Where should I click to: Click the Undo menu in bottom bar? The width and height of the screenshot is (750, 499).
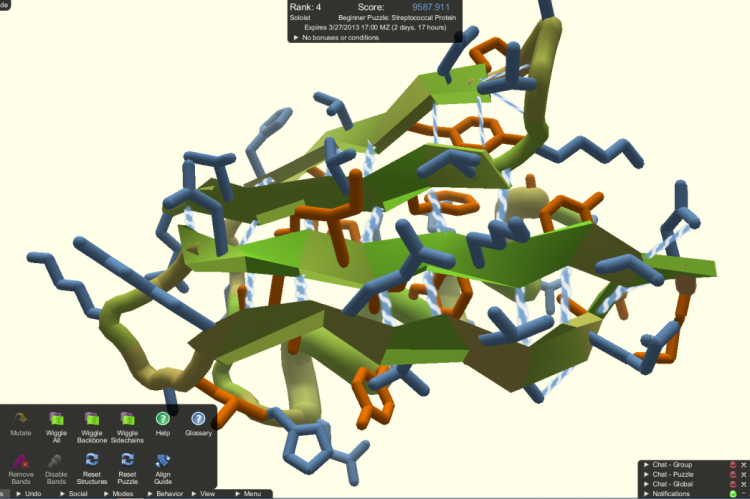(x=31, y=494)
